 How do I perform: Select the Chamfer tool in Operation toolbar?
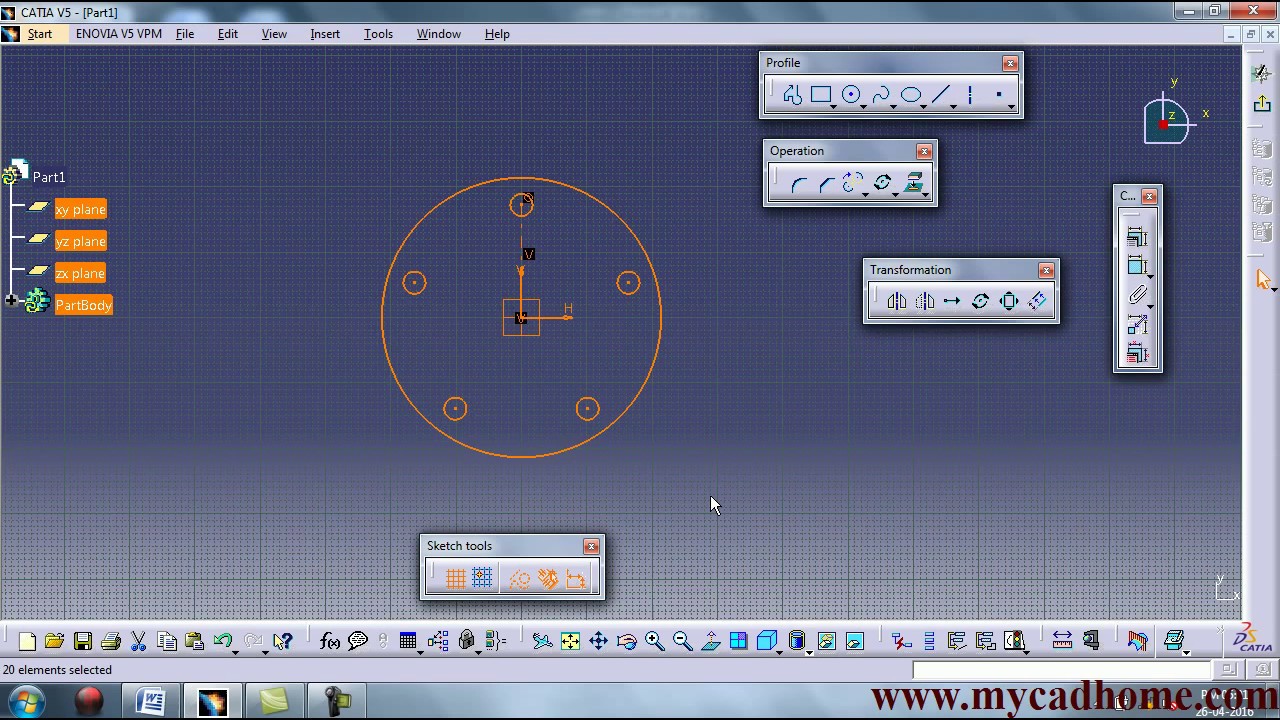[x=826, y=184]
